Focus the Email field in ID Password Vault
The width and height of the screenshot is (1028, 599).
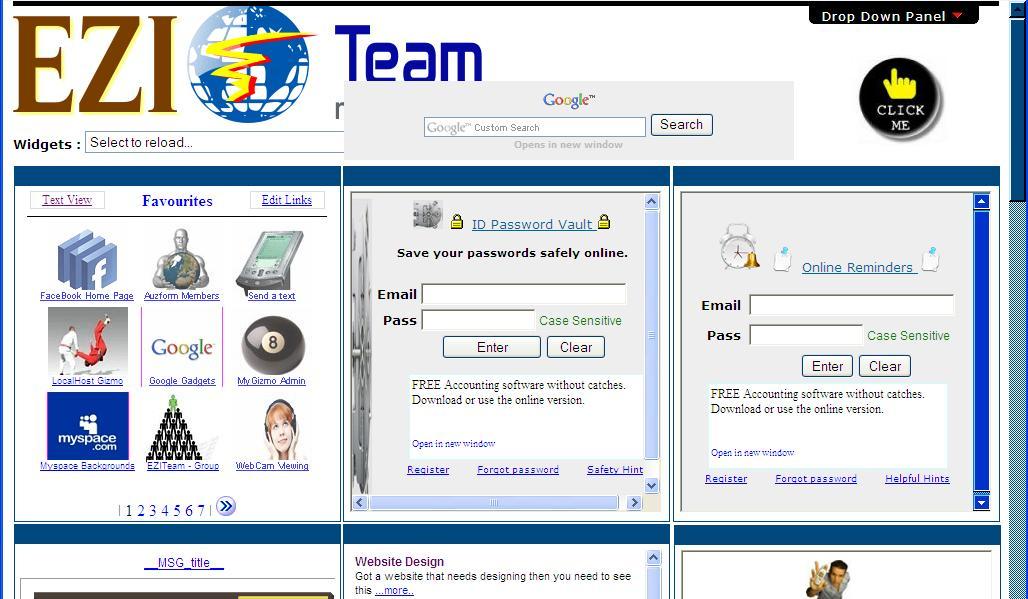point(524,294)
